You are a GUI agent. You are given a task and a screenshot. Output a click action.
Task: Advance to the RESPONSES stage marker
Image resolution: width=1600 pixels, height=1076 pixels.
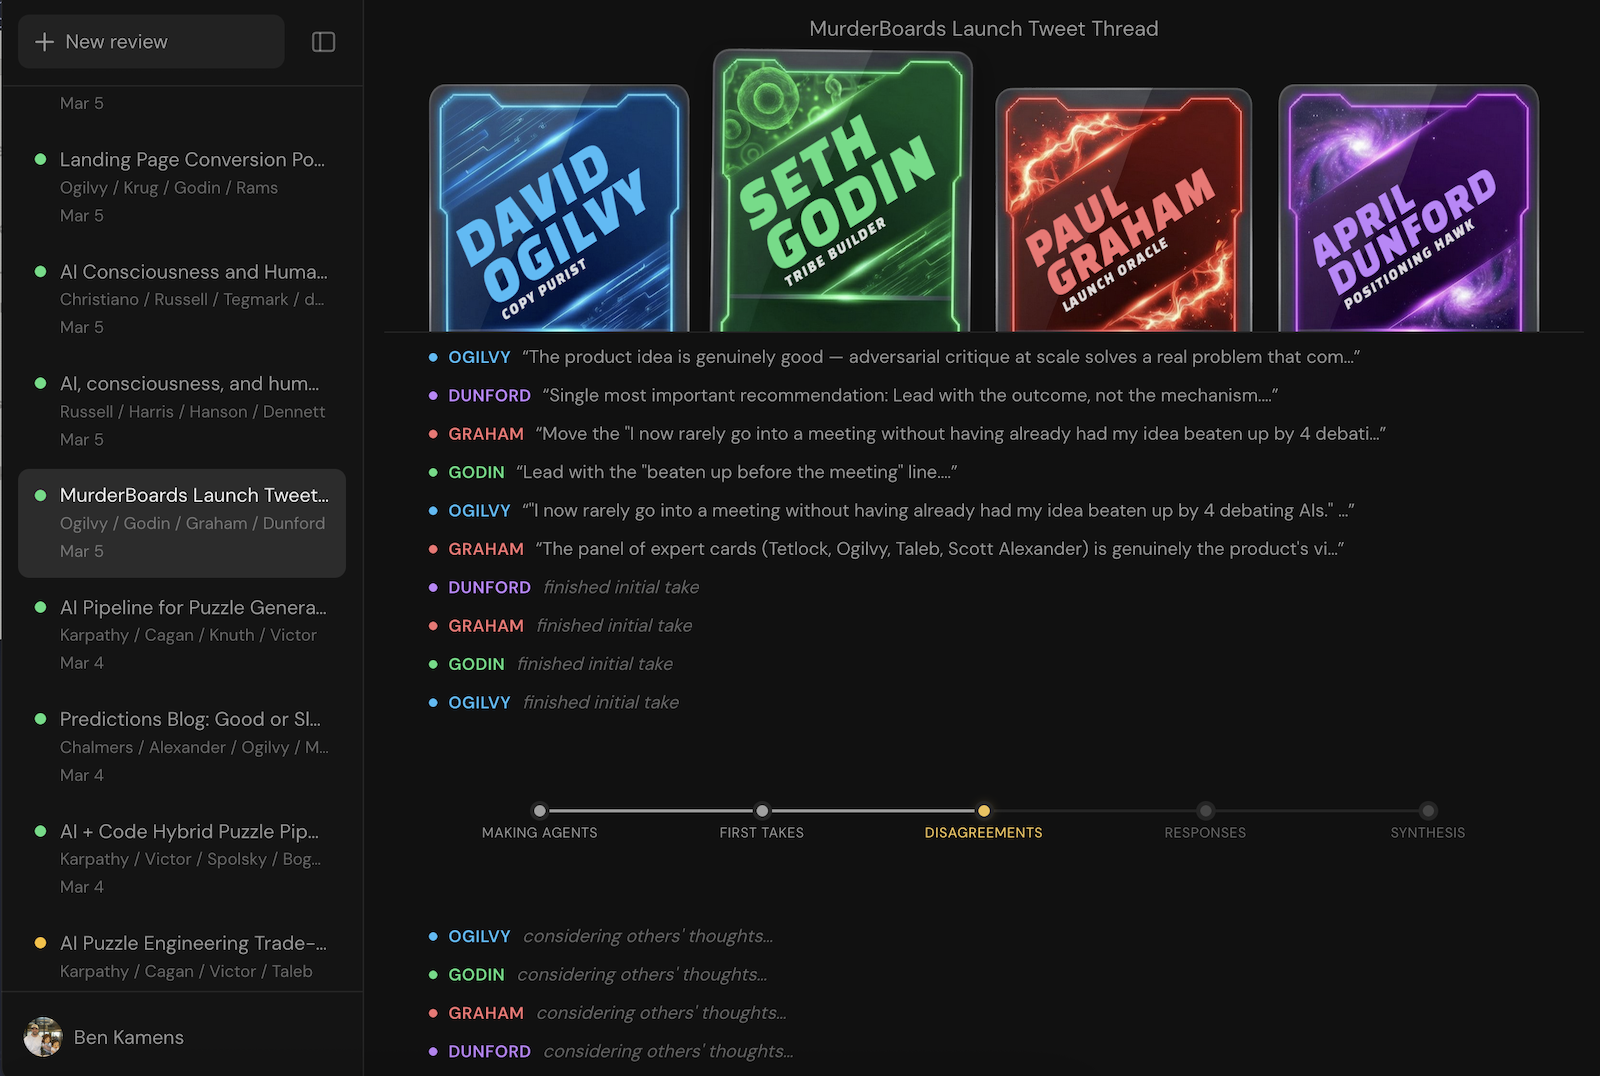click(x=1205, y=811)
